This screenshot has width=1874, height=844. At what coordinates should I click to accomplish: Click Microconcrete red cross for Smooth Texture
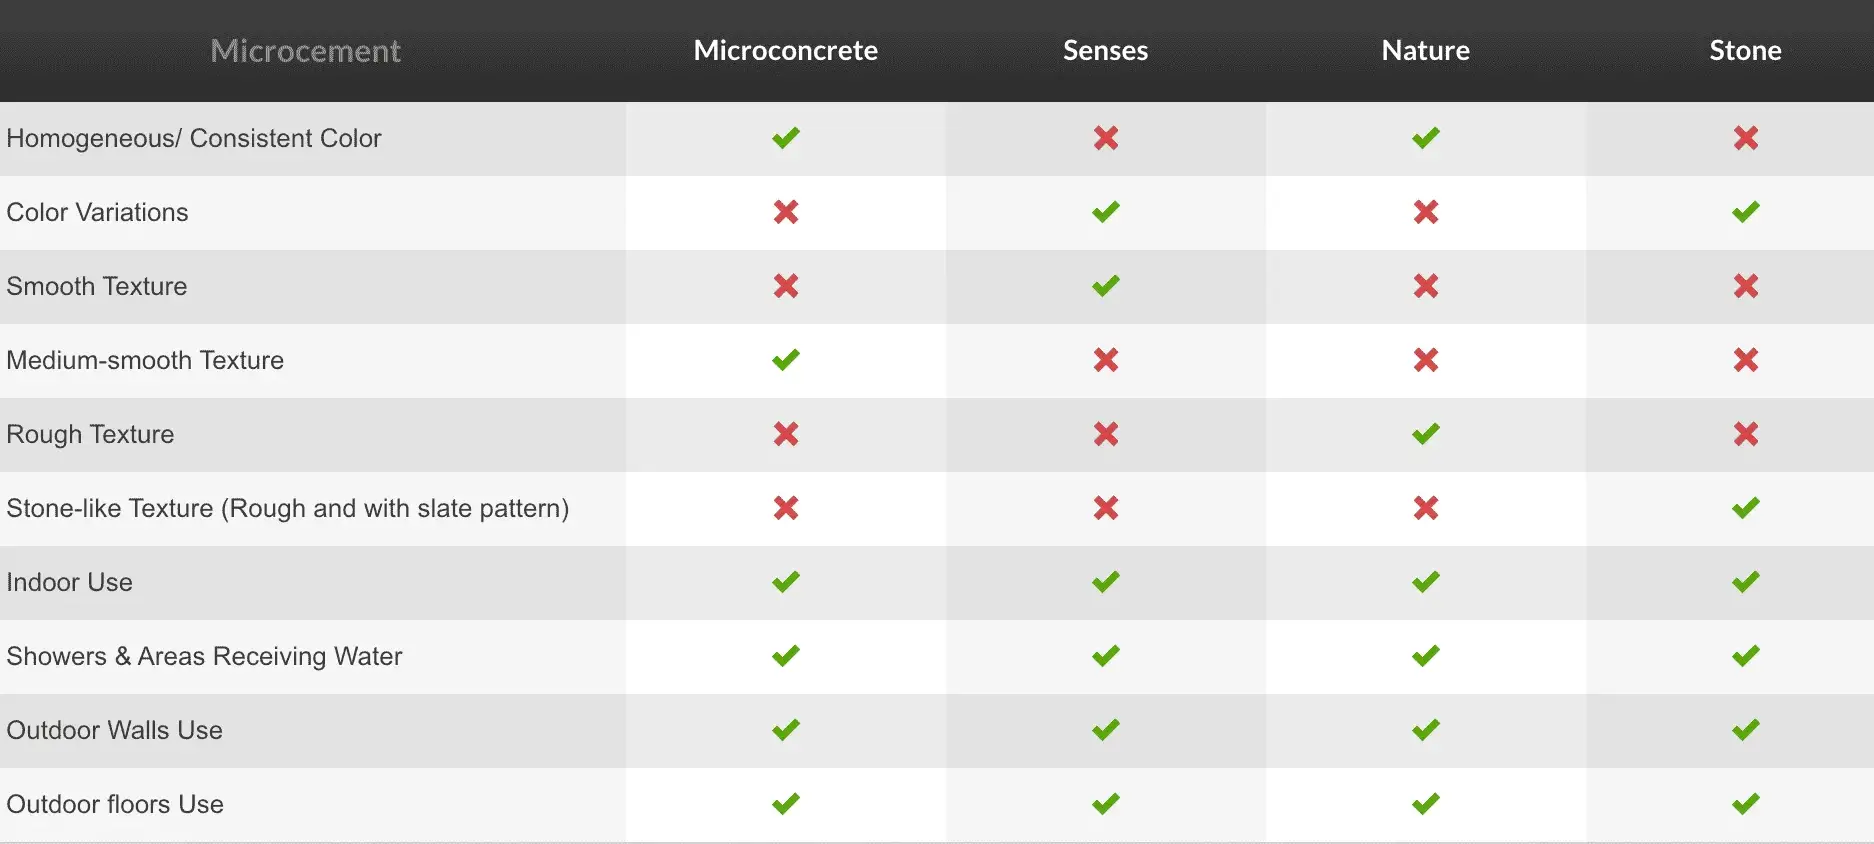click(x=786, y=286)
